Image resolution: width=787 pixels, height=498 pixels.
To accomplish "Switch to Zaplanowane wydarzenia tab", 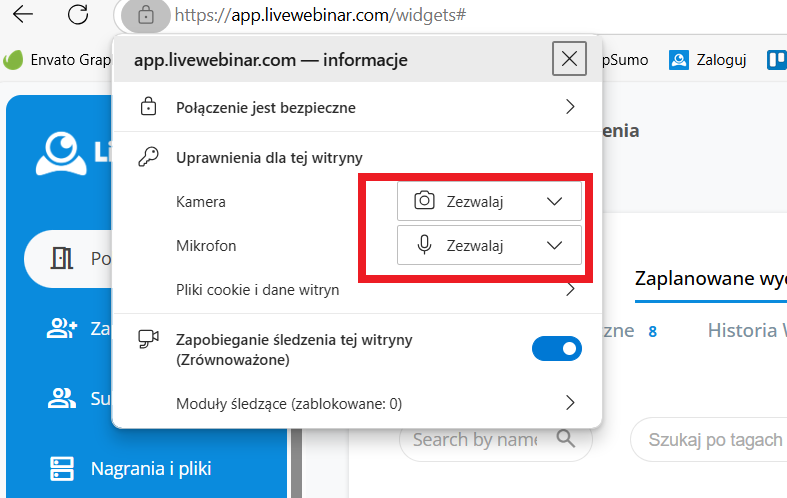I will [x=710, y=277].
